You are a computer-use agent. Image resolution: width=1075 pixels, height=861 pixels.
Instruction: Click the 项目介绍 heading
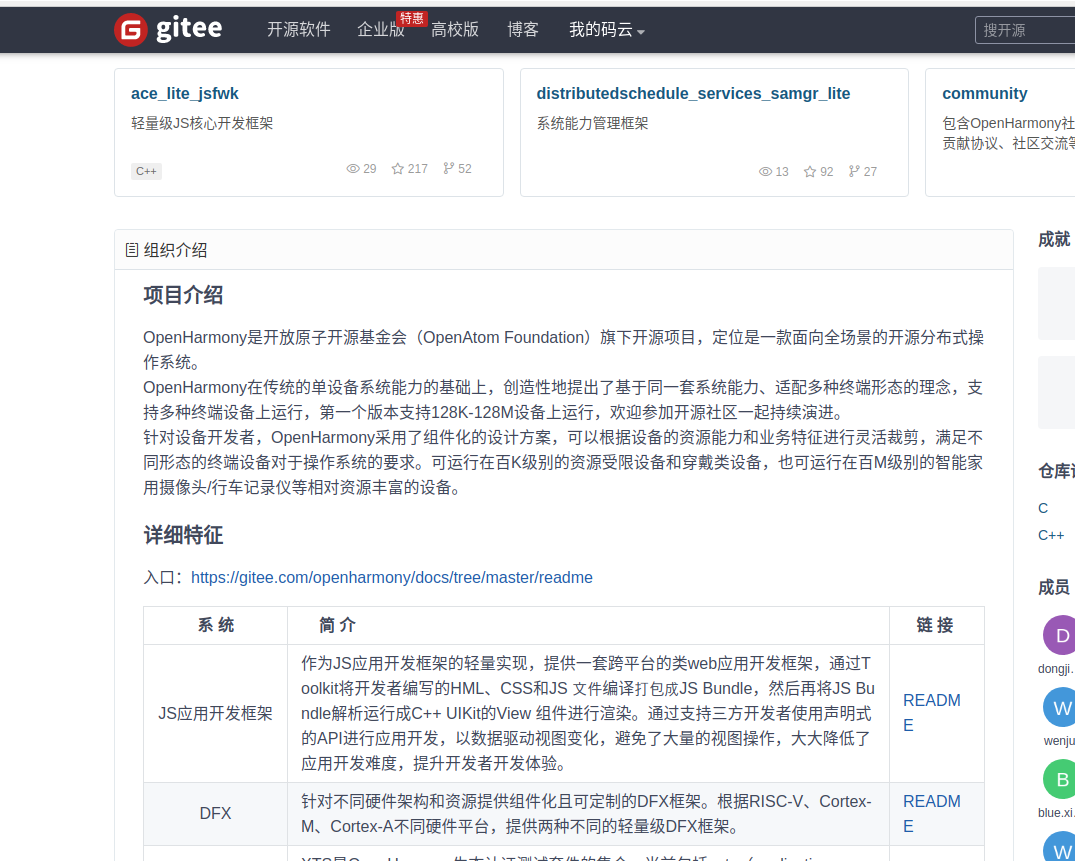click(183, 295)
